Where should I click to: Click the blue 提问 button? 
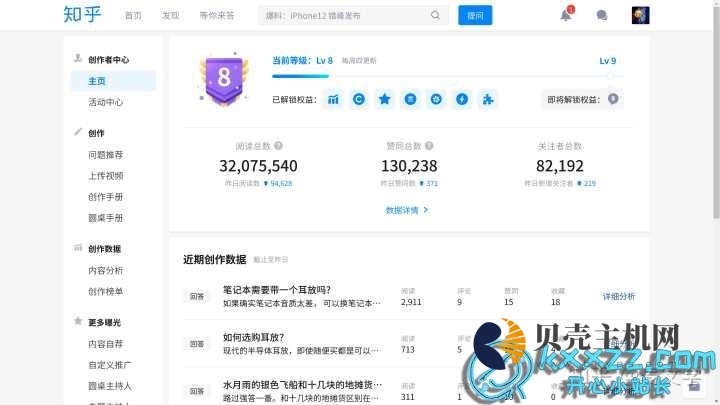click(x=475, y=15)
